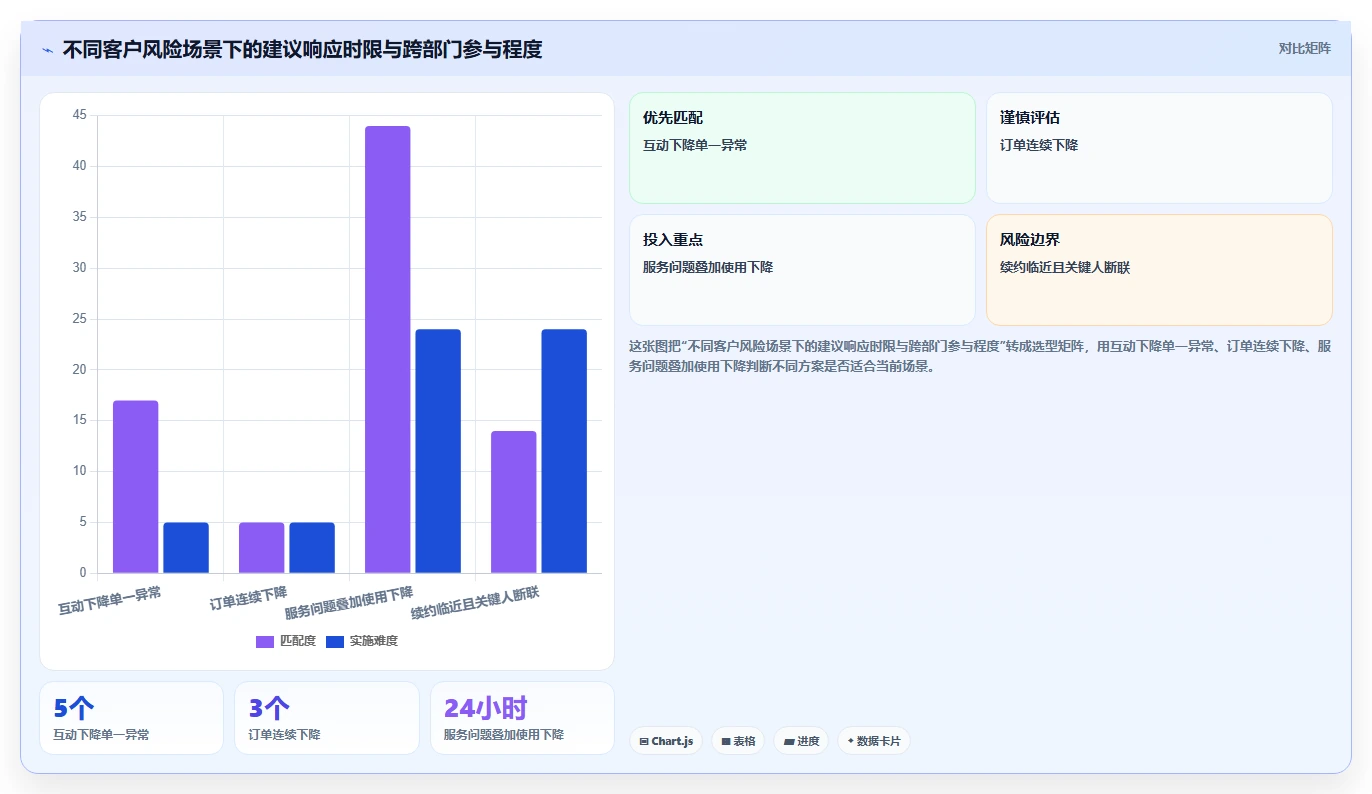The image size is (1372, 794).
Task: Click the 对比矩阵 label in header
Action: (x=1304, y=48)
